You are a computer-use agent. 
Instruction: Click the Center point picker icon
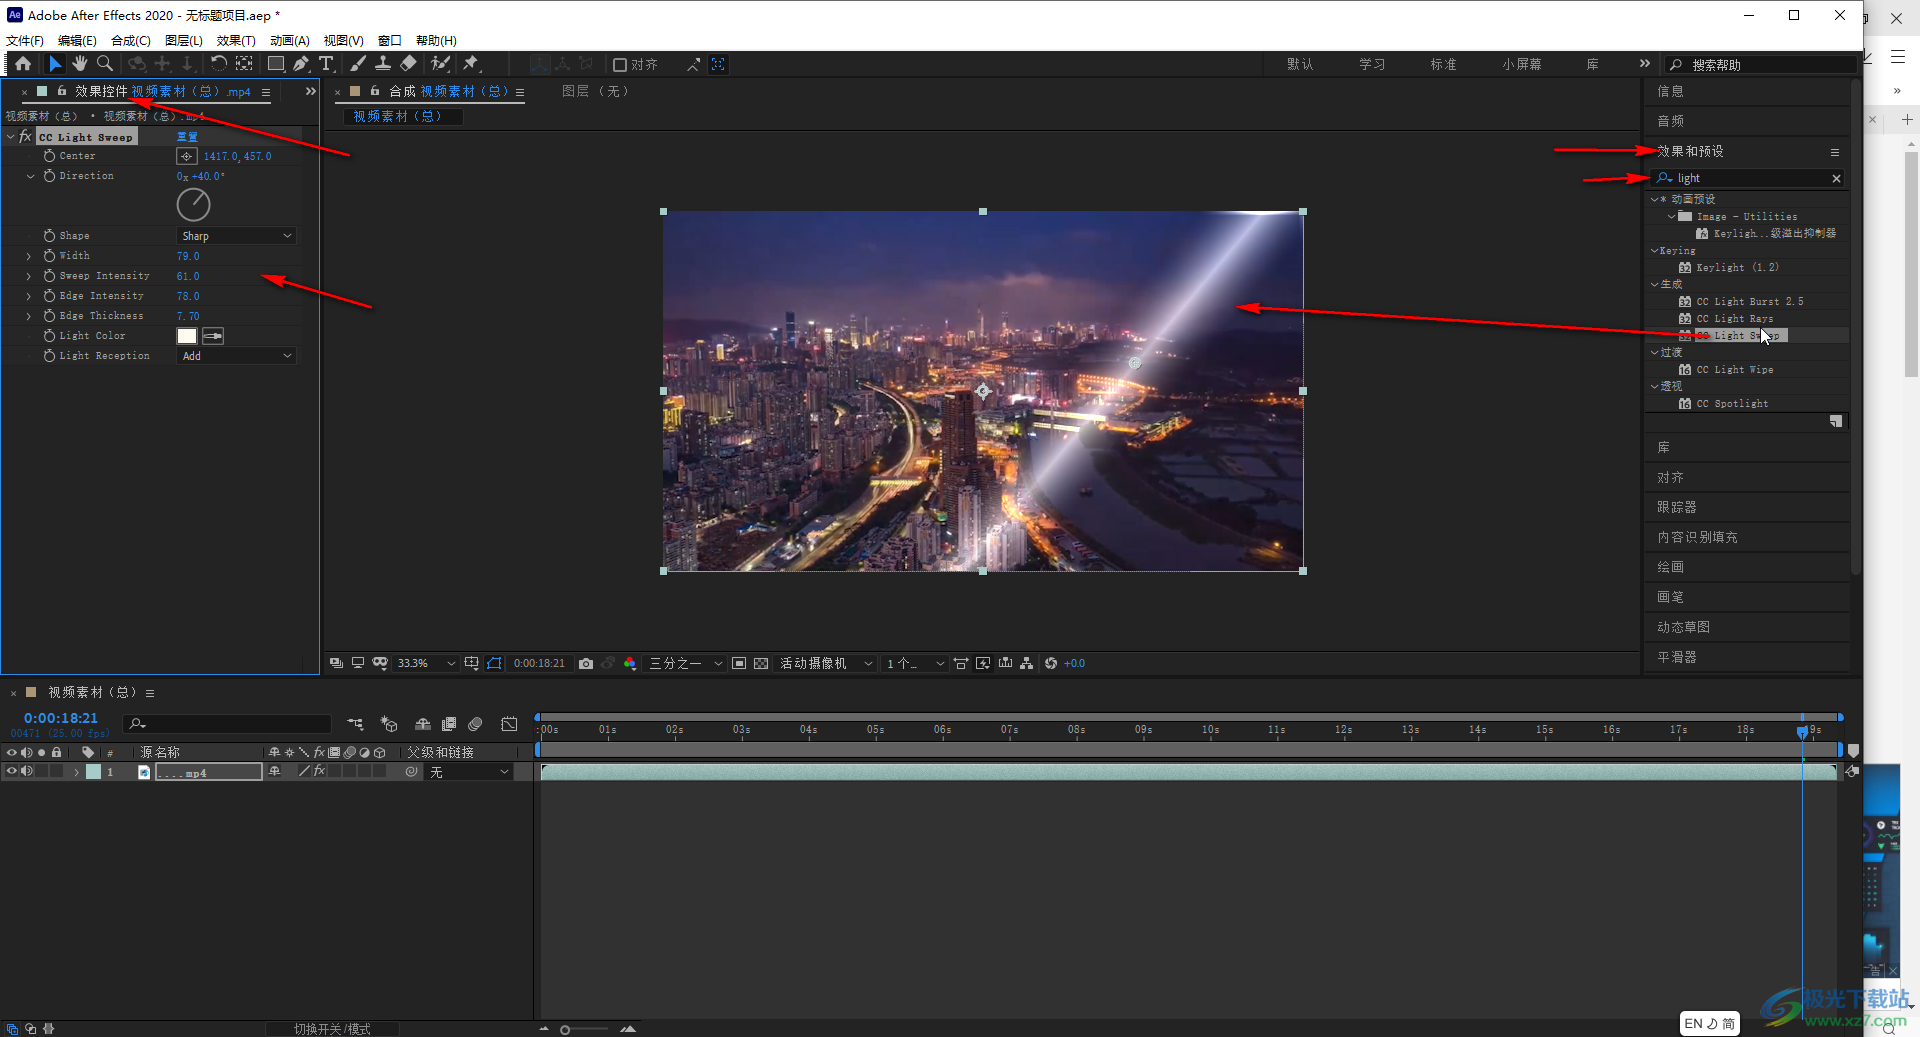(187, 156)
